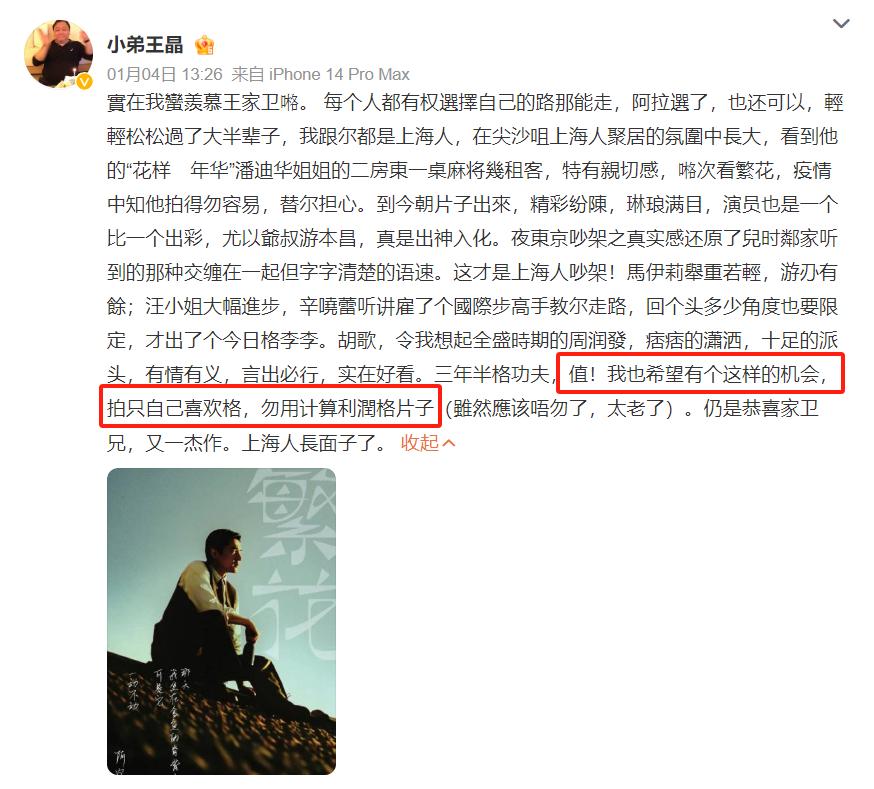Open the post options chevron at top right

pyautogui.click(x=841, y=23)
